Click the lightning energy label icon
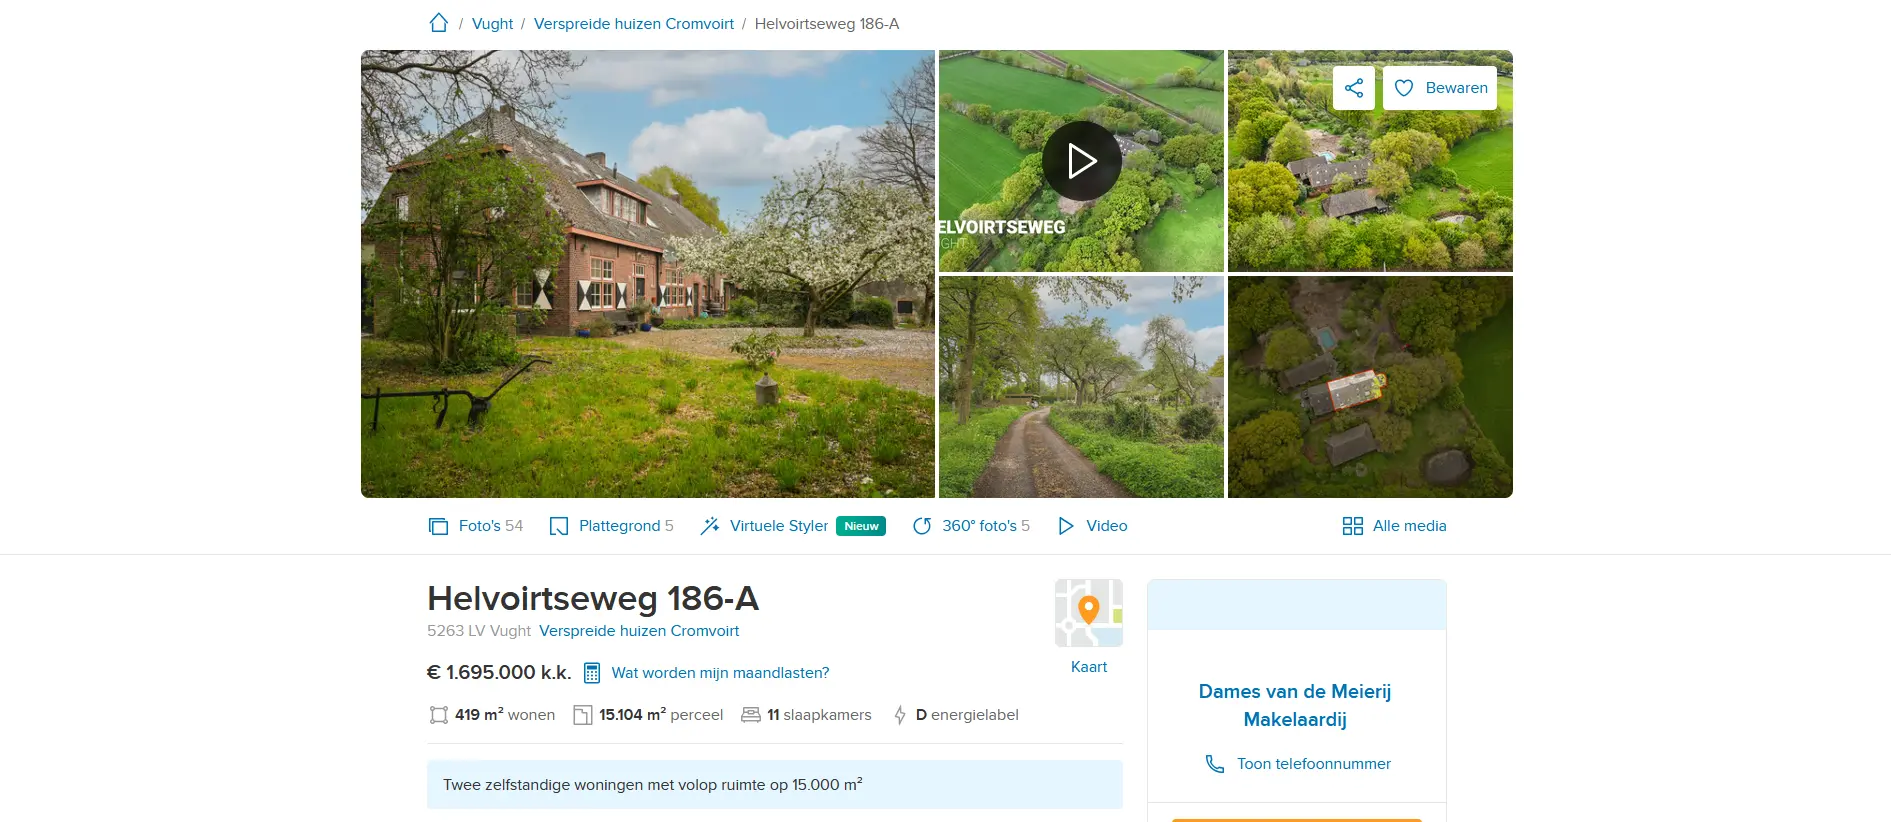Viewport: 1891px width, 822px height. pos(900,715)
